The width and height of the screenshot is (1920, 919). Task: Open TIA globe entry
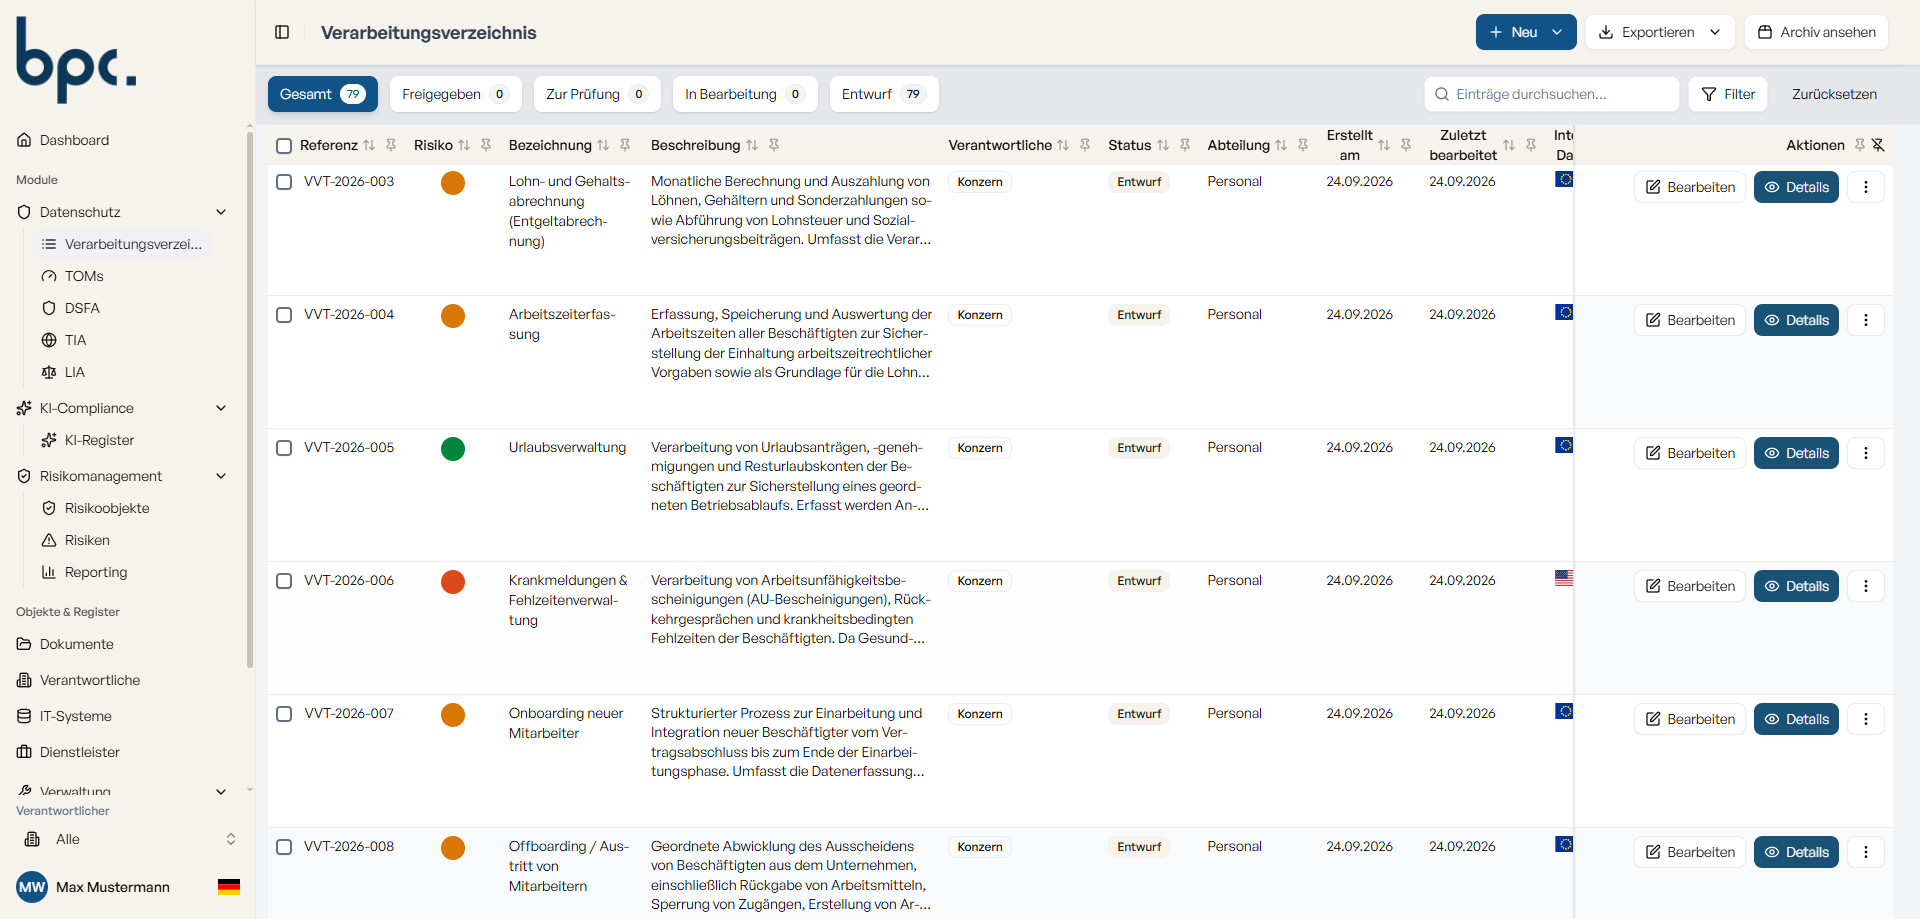tap(75, 340)
